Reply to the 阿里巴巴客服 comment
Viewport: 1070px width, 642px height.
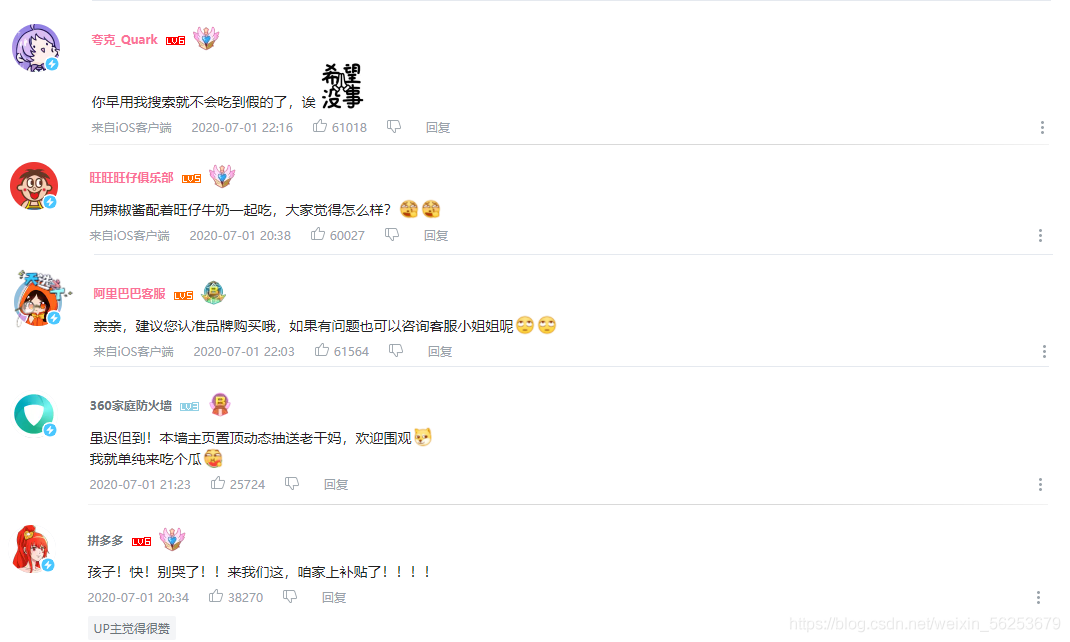pyautogui.click(x=440, y=351)
